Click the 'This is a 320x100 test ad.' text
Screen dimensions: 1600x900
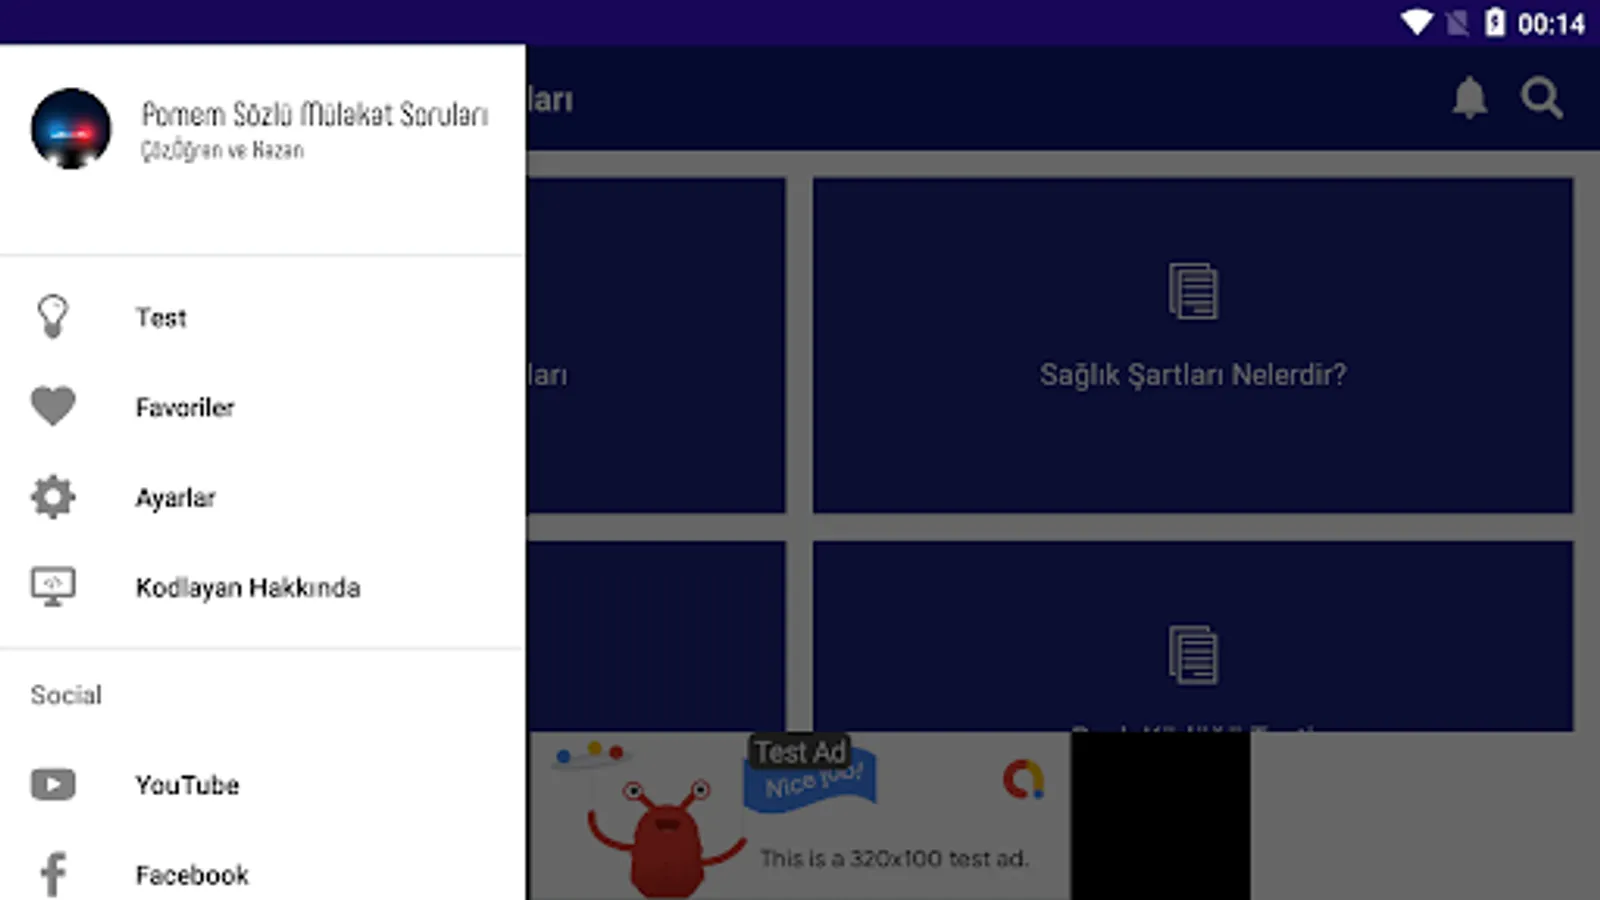tap(894, 858)
